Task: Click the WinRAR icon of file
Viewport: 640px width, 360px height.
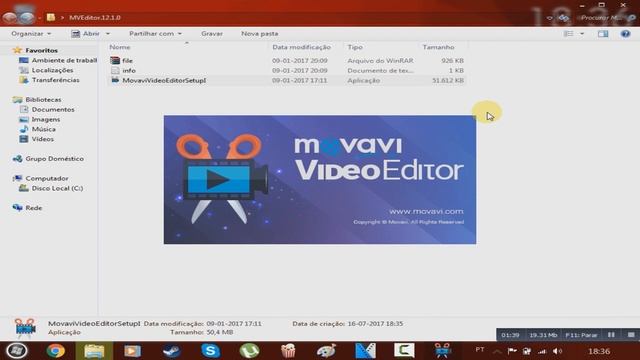Action: (x=115, y=60)
